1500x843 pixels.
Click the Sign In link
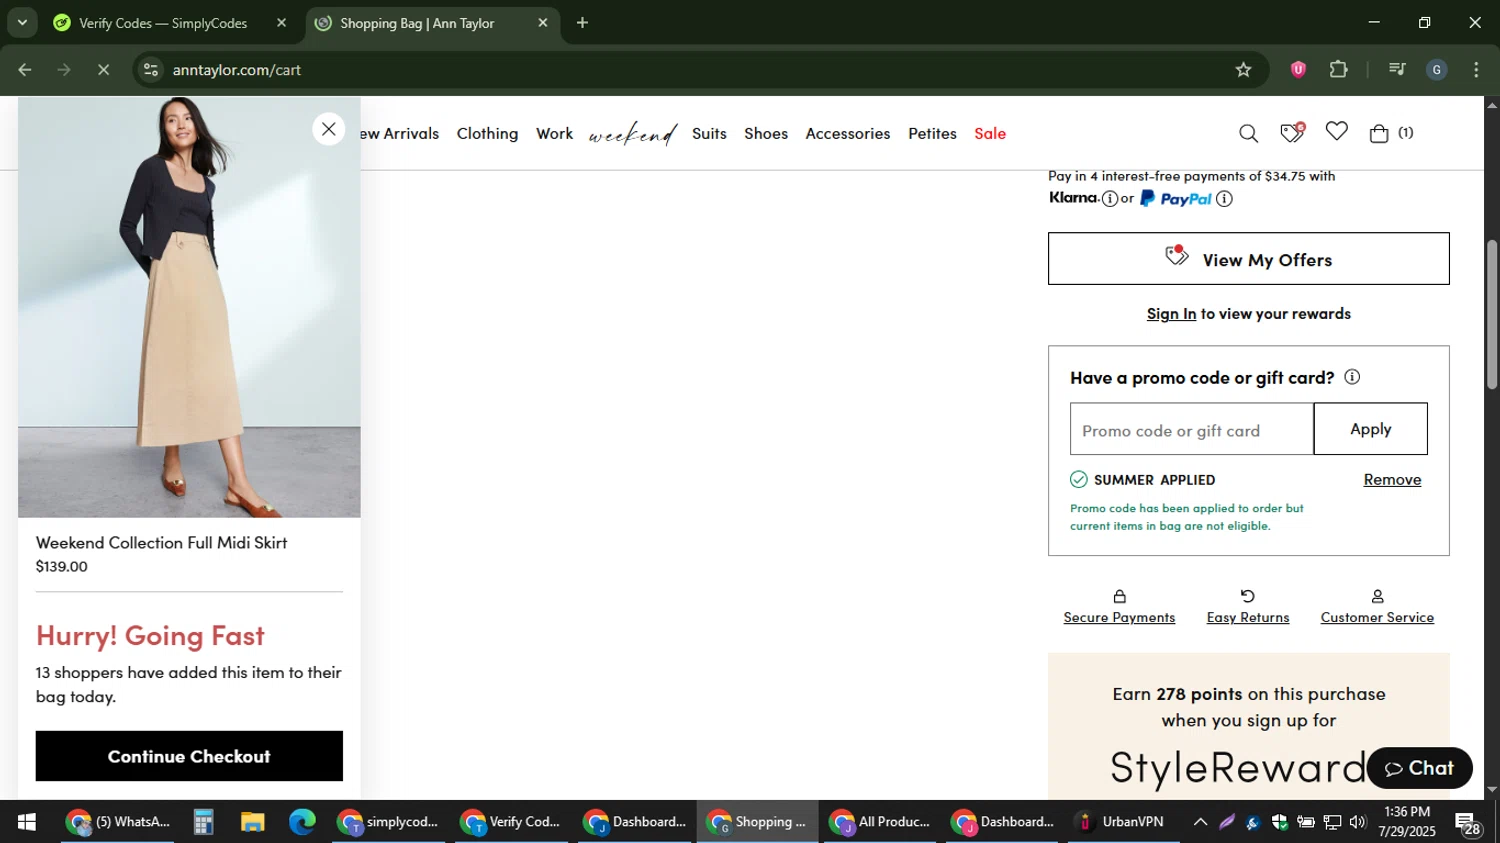click(x=1171, y=314)
